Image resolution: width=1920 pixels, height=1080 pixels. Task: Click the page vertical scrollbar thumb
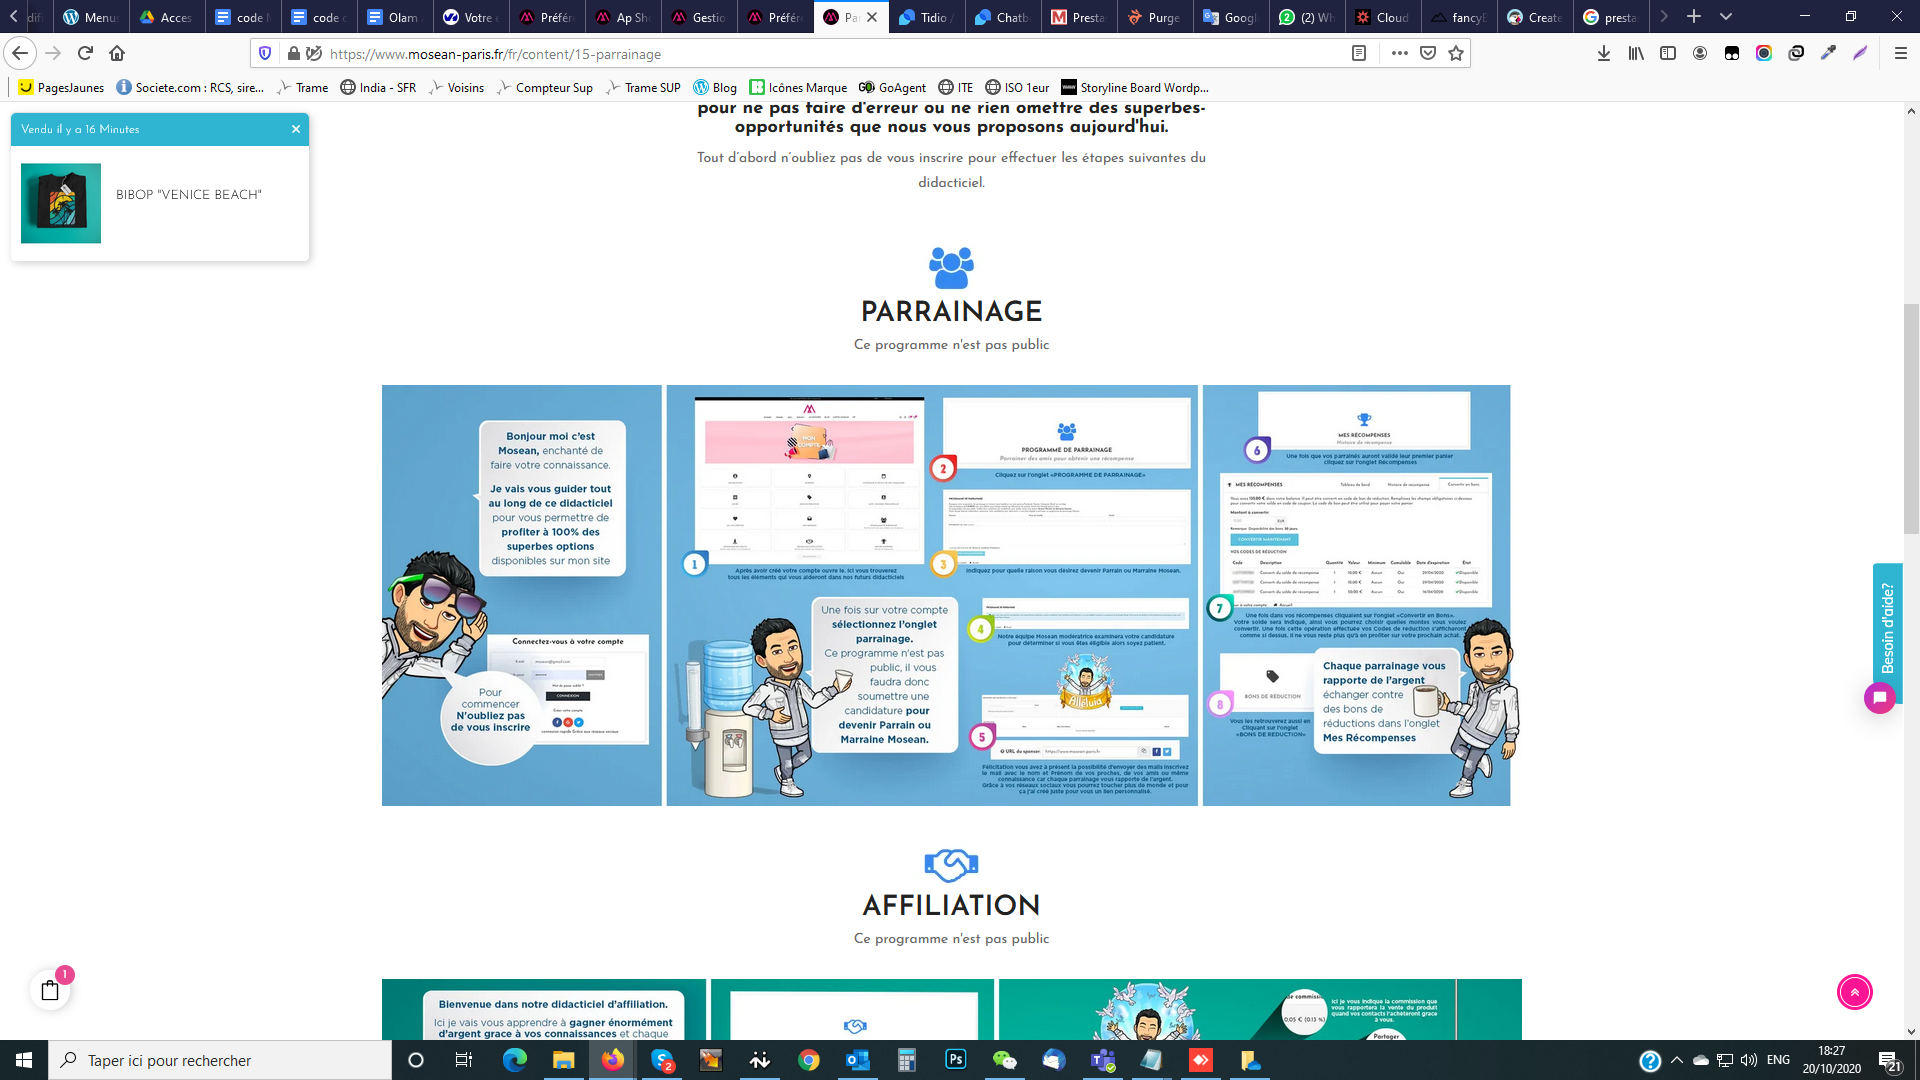coord(1911,420)
